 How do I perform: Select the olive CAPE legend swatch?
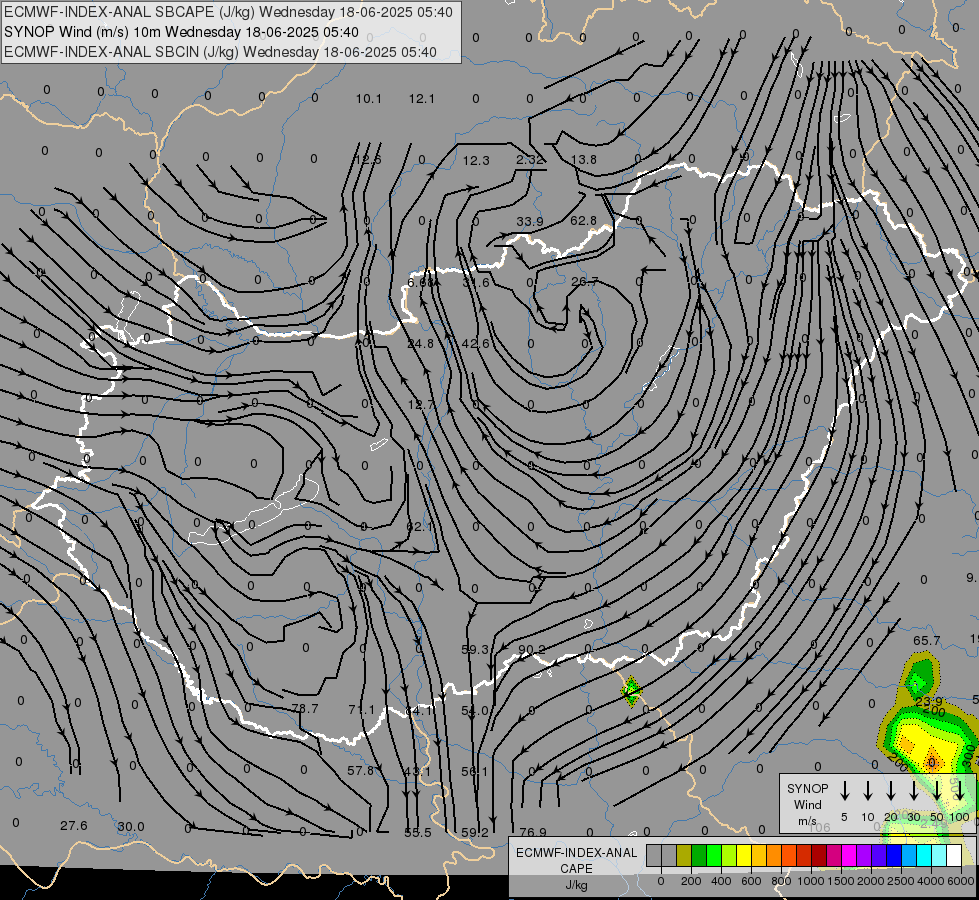tap(684, 855)
